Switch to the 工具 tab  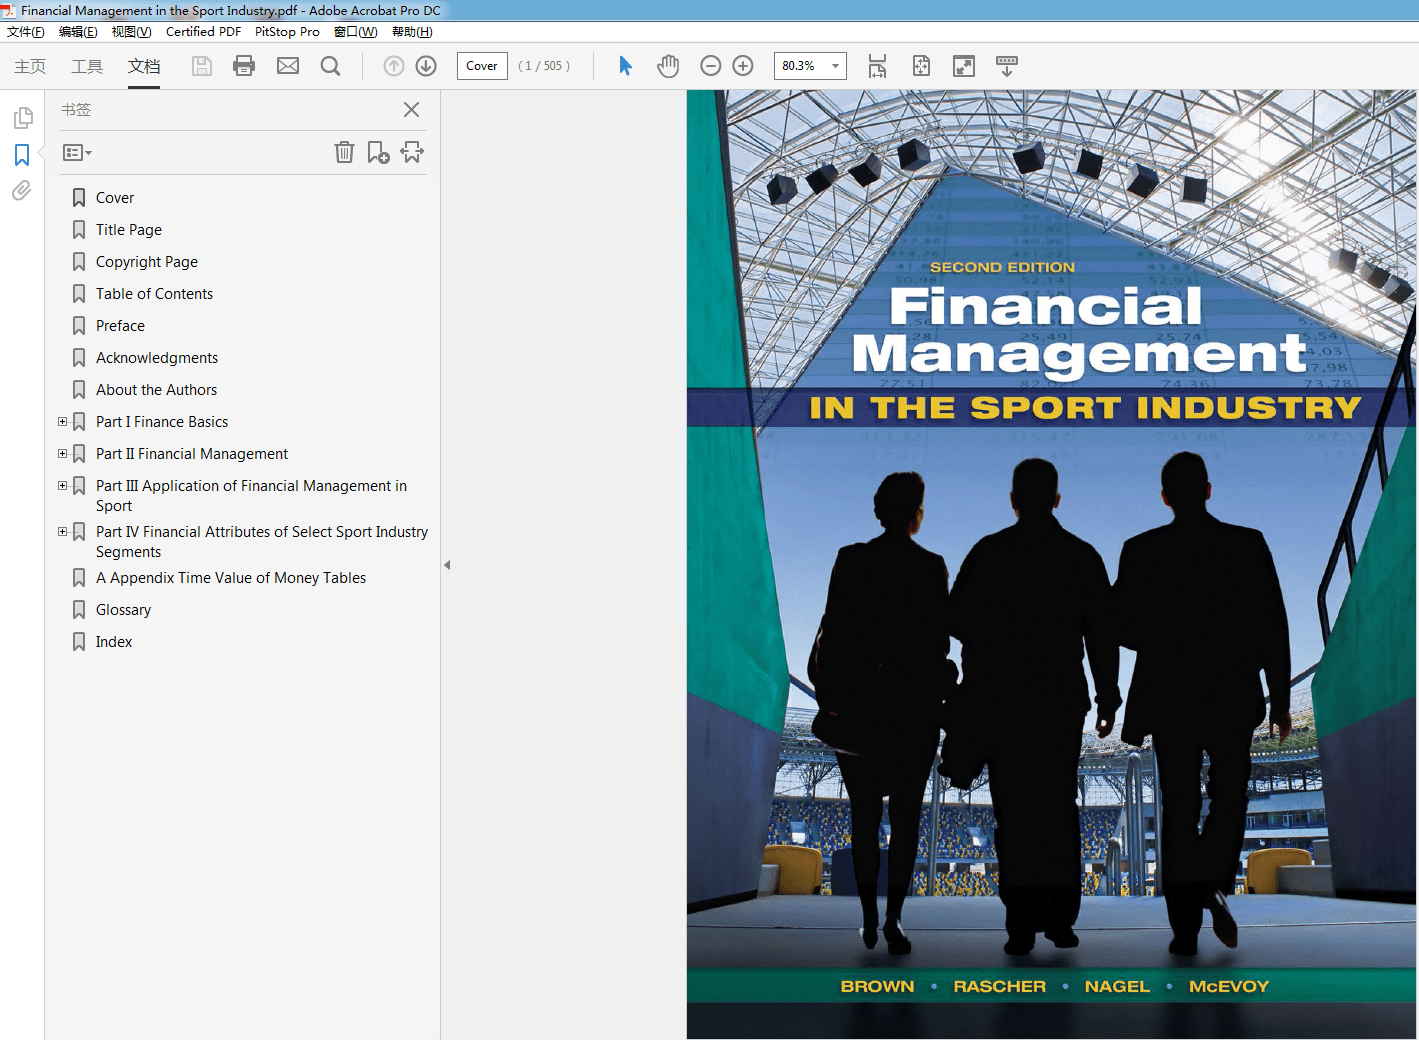(86, 66)
